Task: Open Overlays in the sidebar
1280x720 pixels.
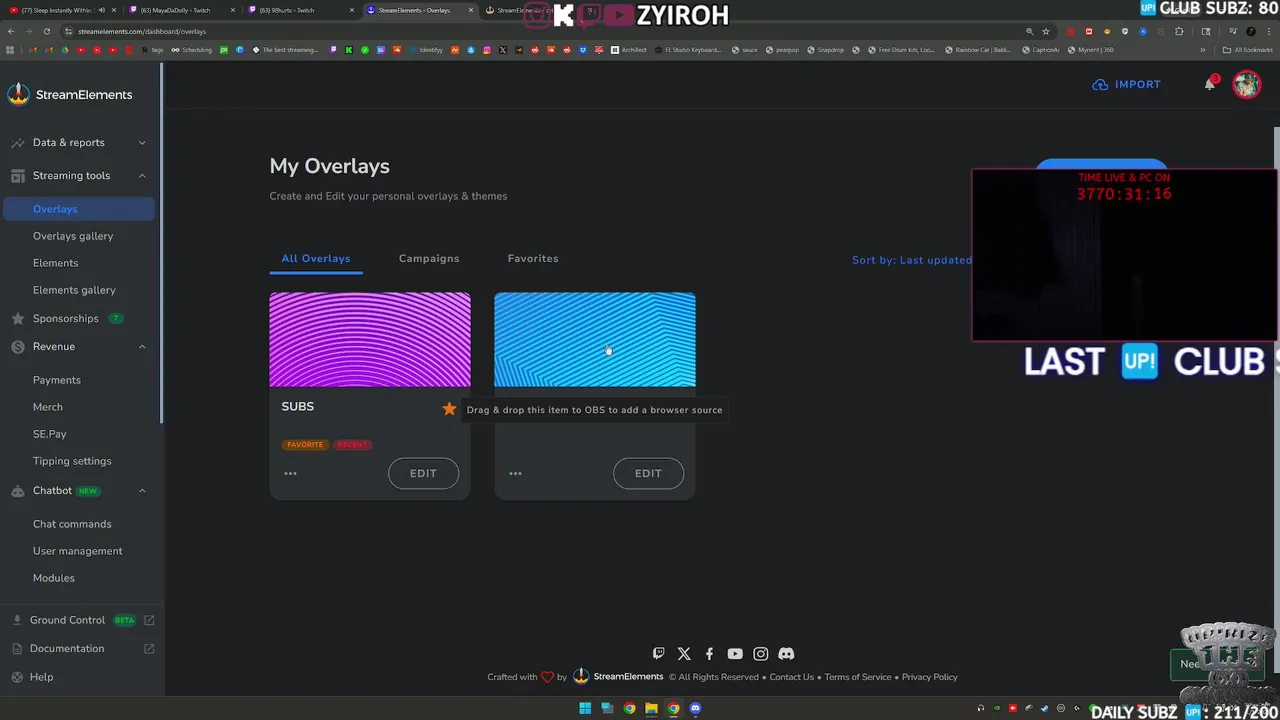Action: (80, 209)
